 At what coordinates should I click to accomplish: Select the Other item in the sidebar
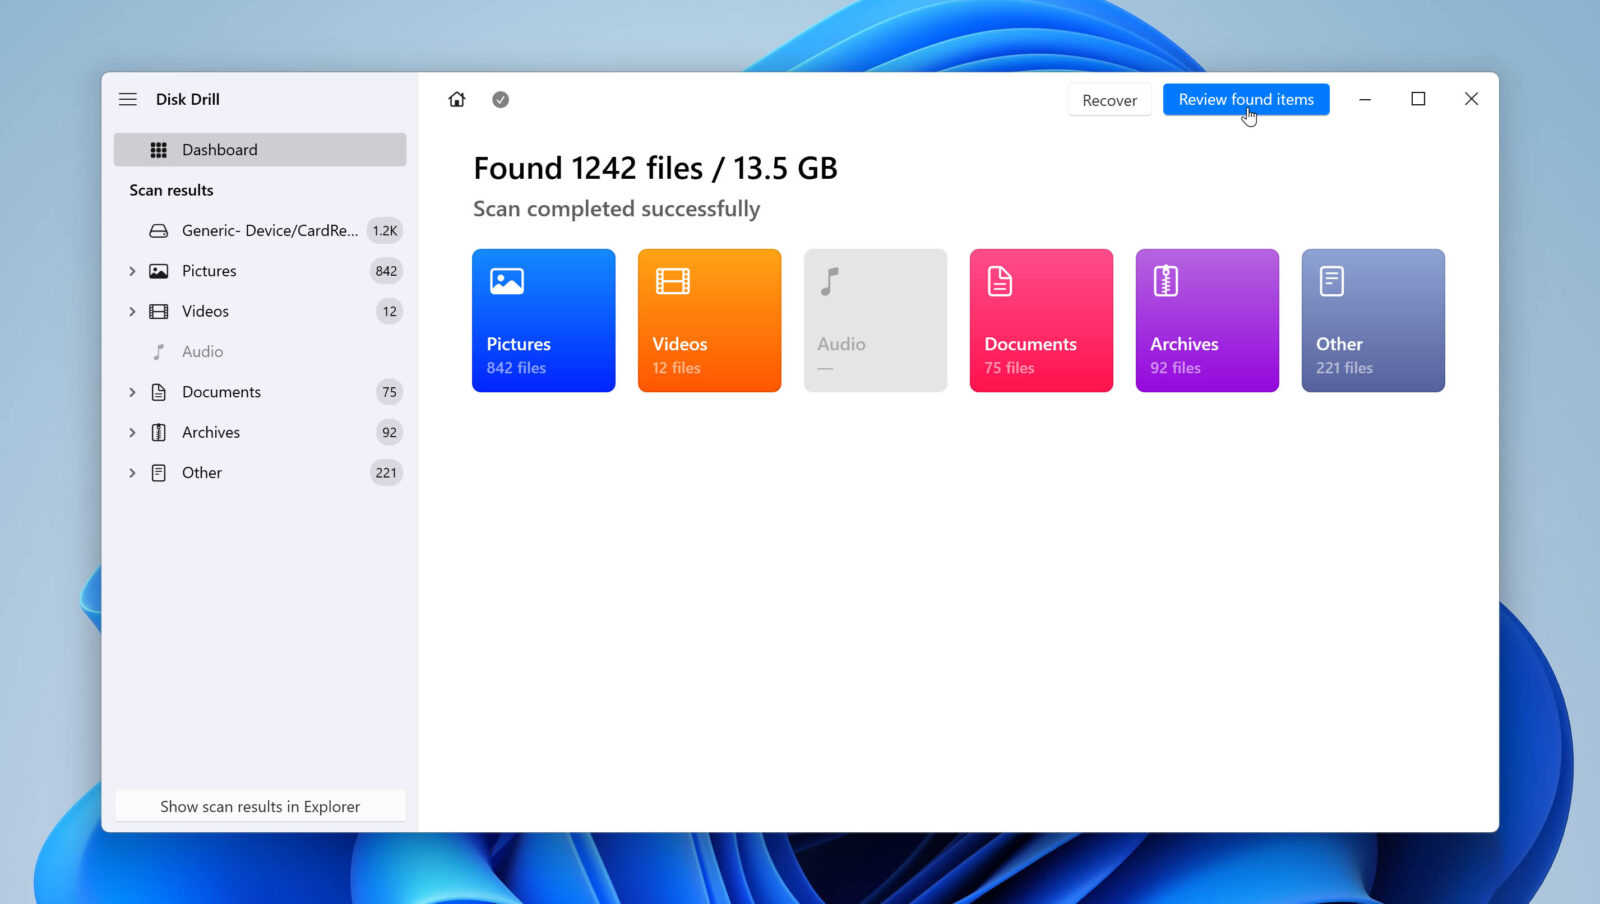(201, 472)
